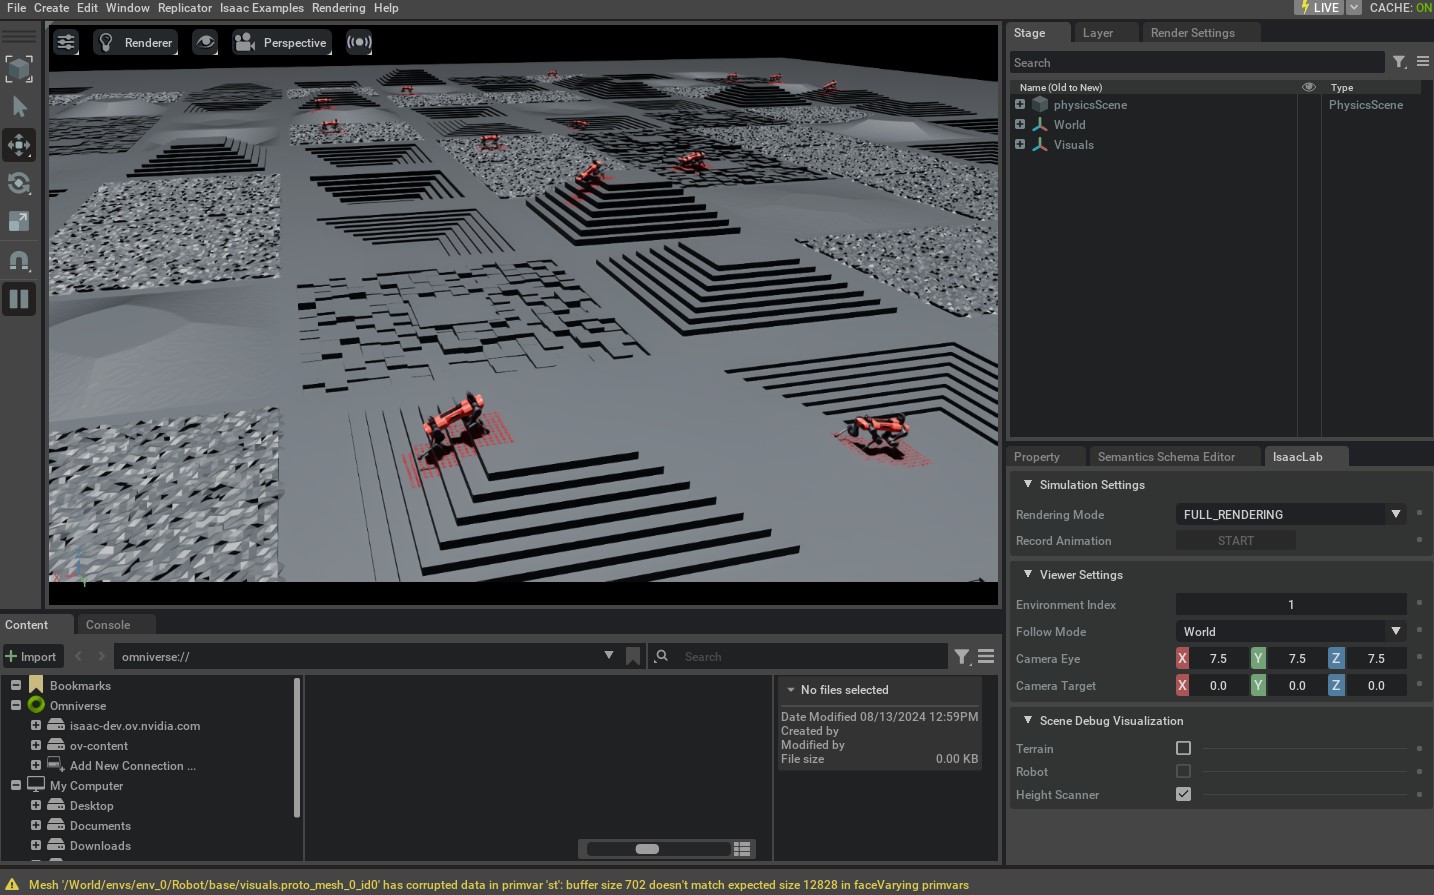Click the Camera Target Z value field
Image resolution: width=1434 pixels, height=895 pixels.
(x=1376, y=685)
